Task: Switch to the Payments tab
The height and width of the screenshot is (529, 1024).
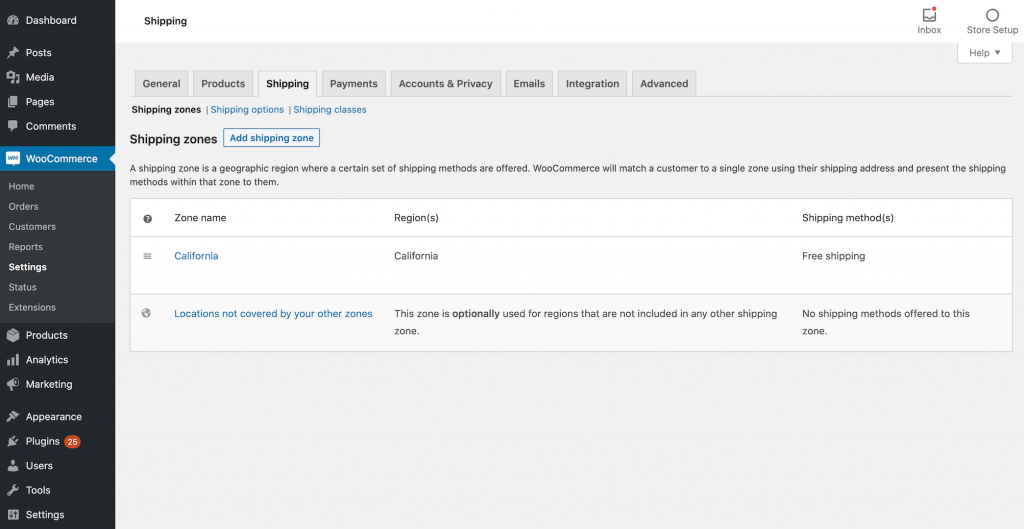Action: pos(354,84)
